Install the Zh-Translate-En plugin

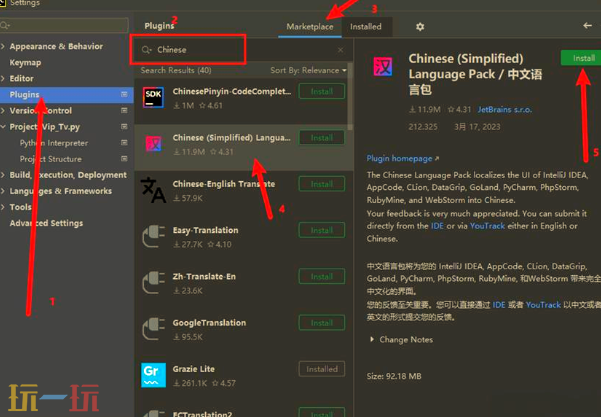322,277
